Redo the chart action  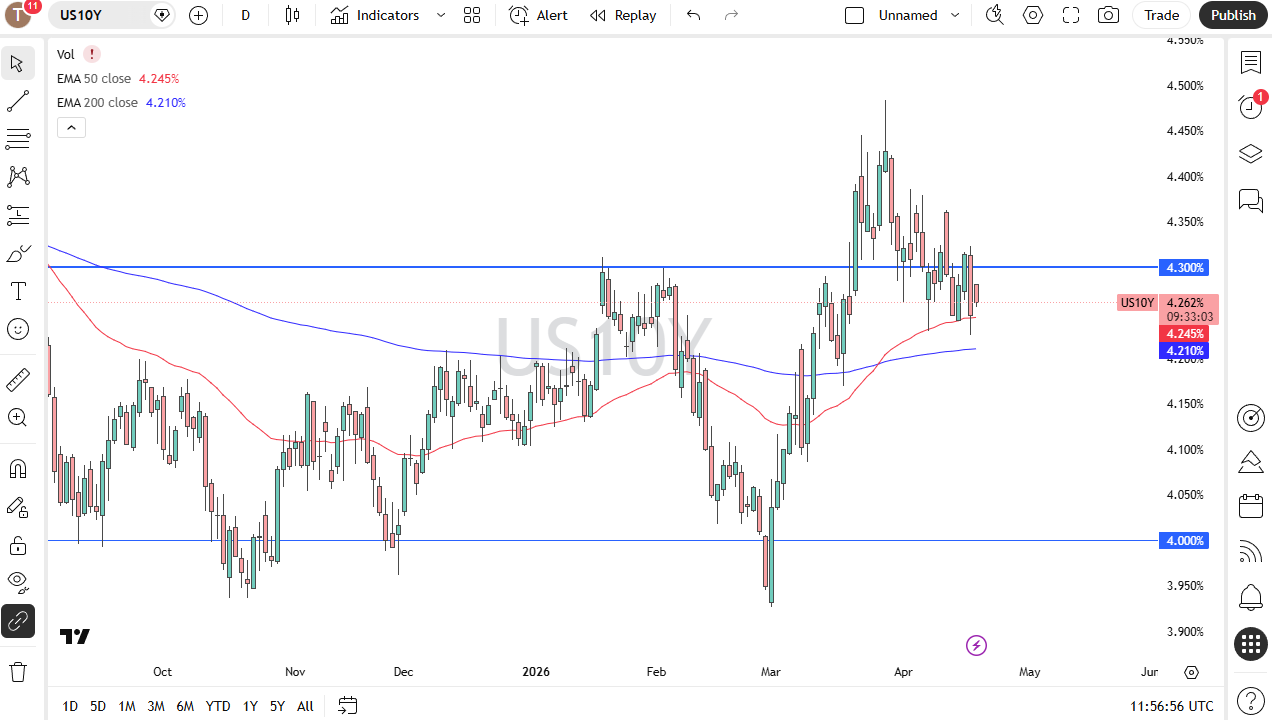click(732, 15)
